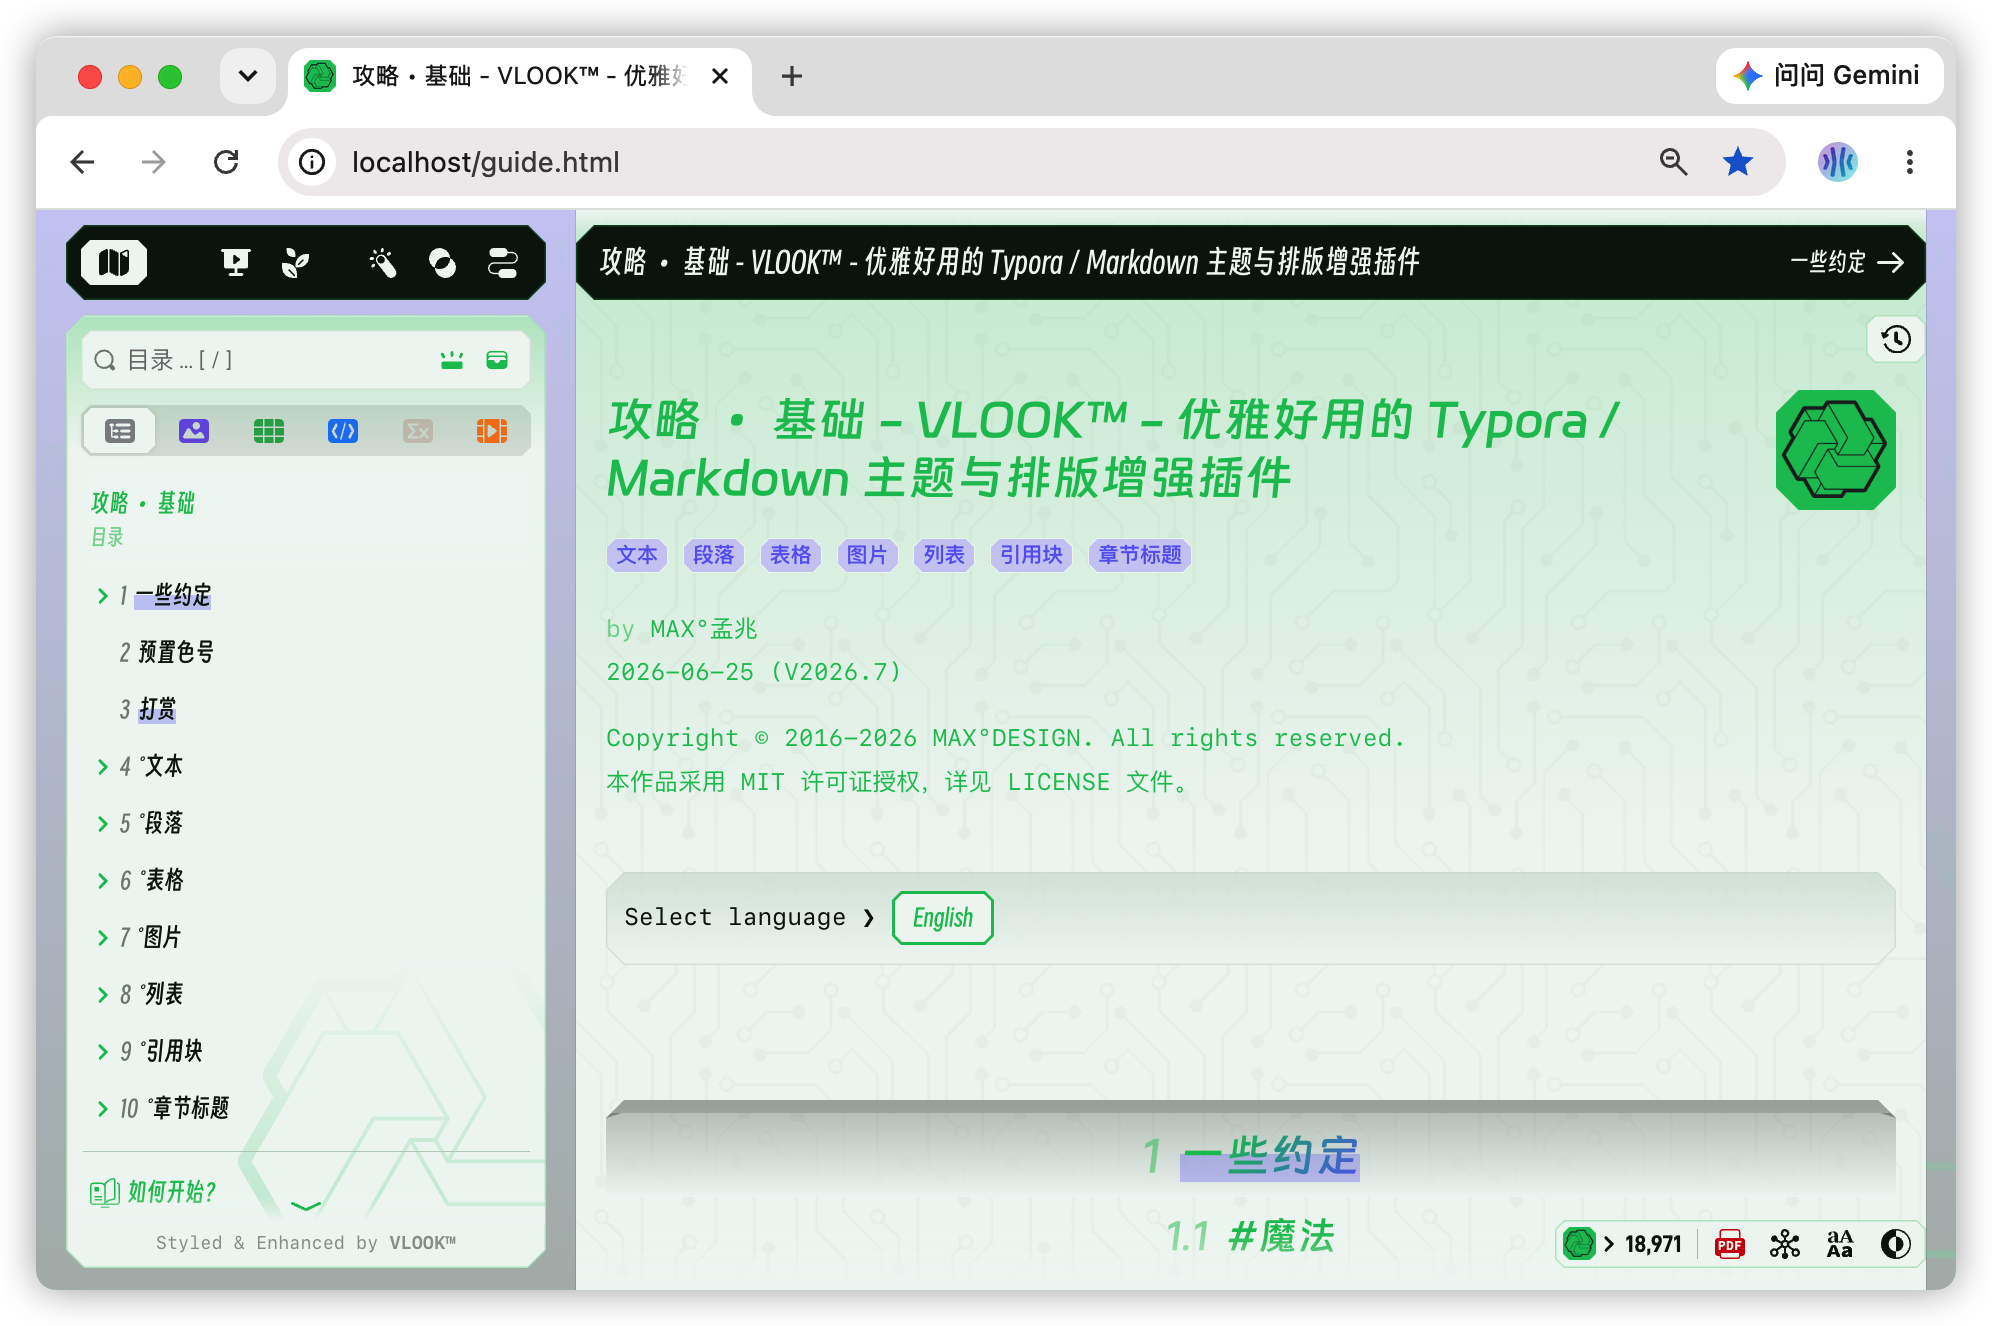
Task: Print to PDF using red PDF icon
Action: 1729,1244
